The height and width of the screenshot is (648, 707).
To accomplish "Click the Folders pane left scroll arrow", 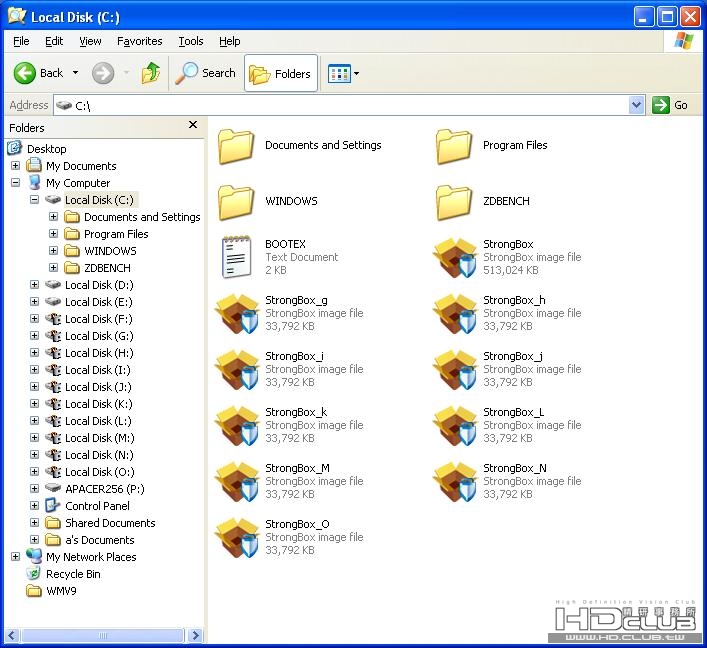I will 12,636.
